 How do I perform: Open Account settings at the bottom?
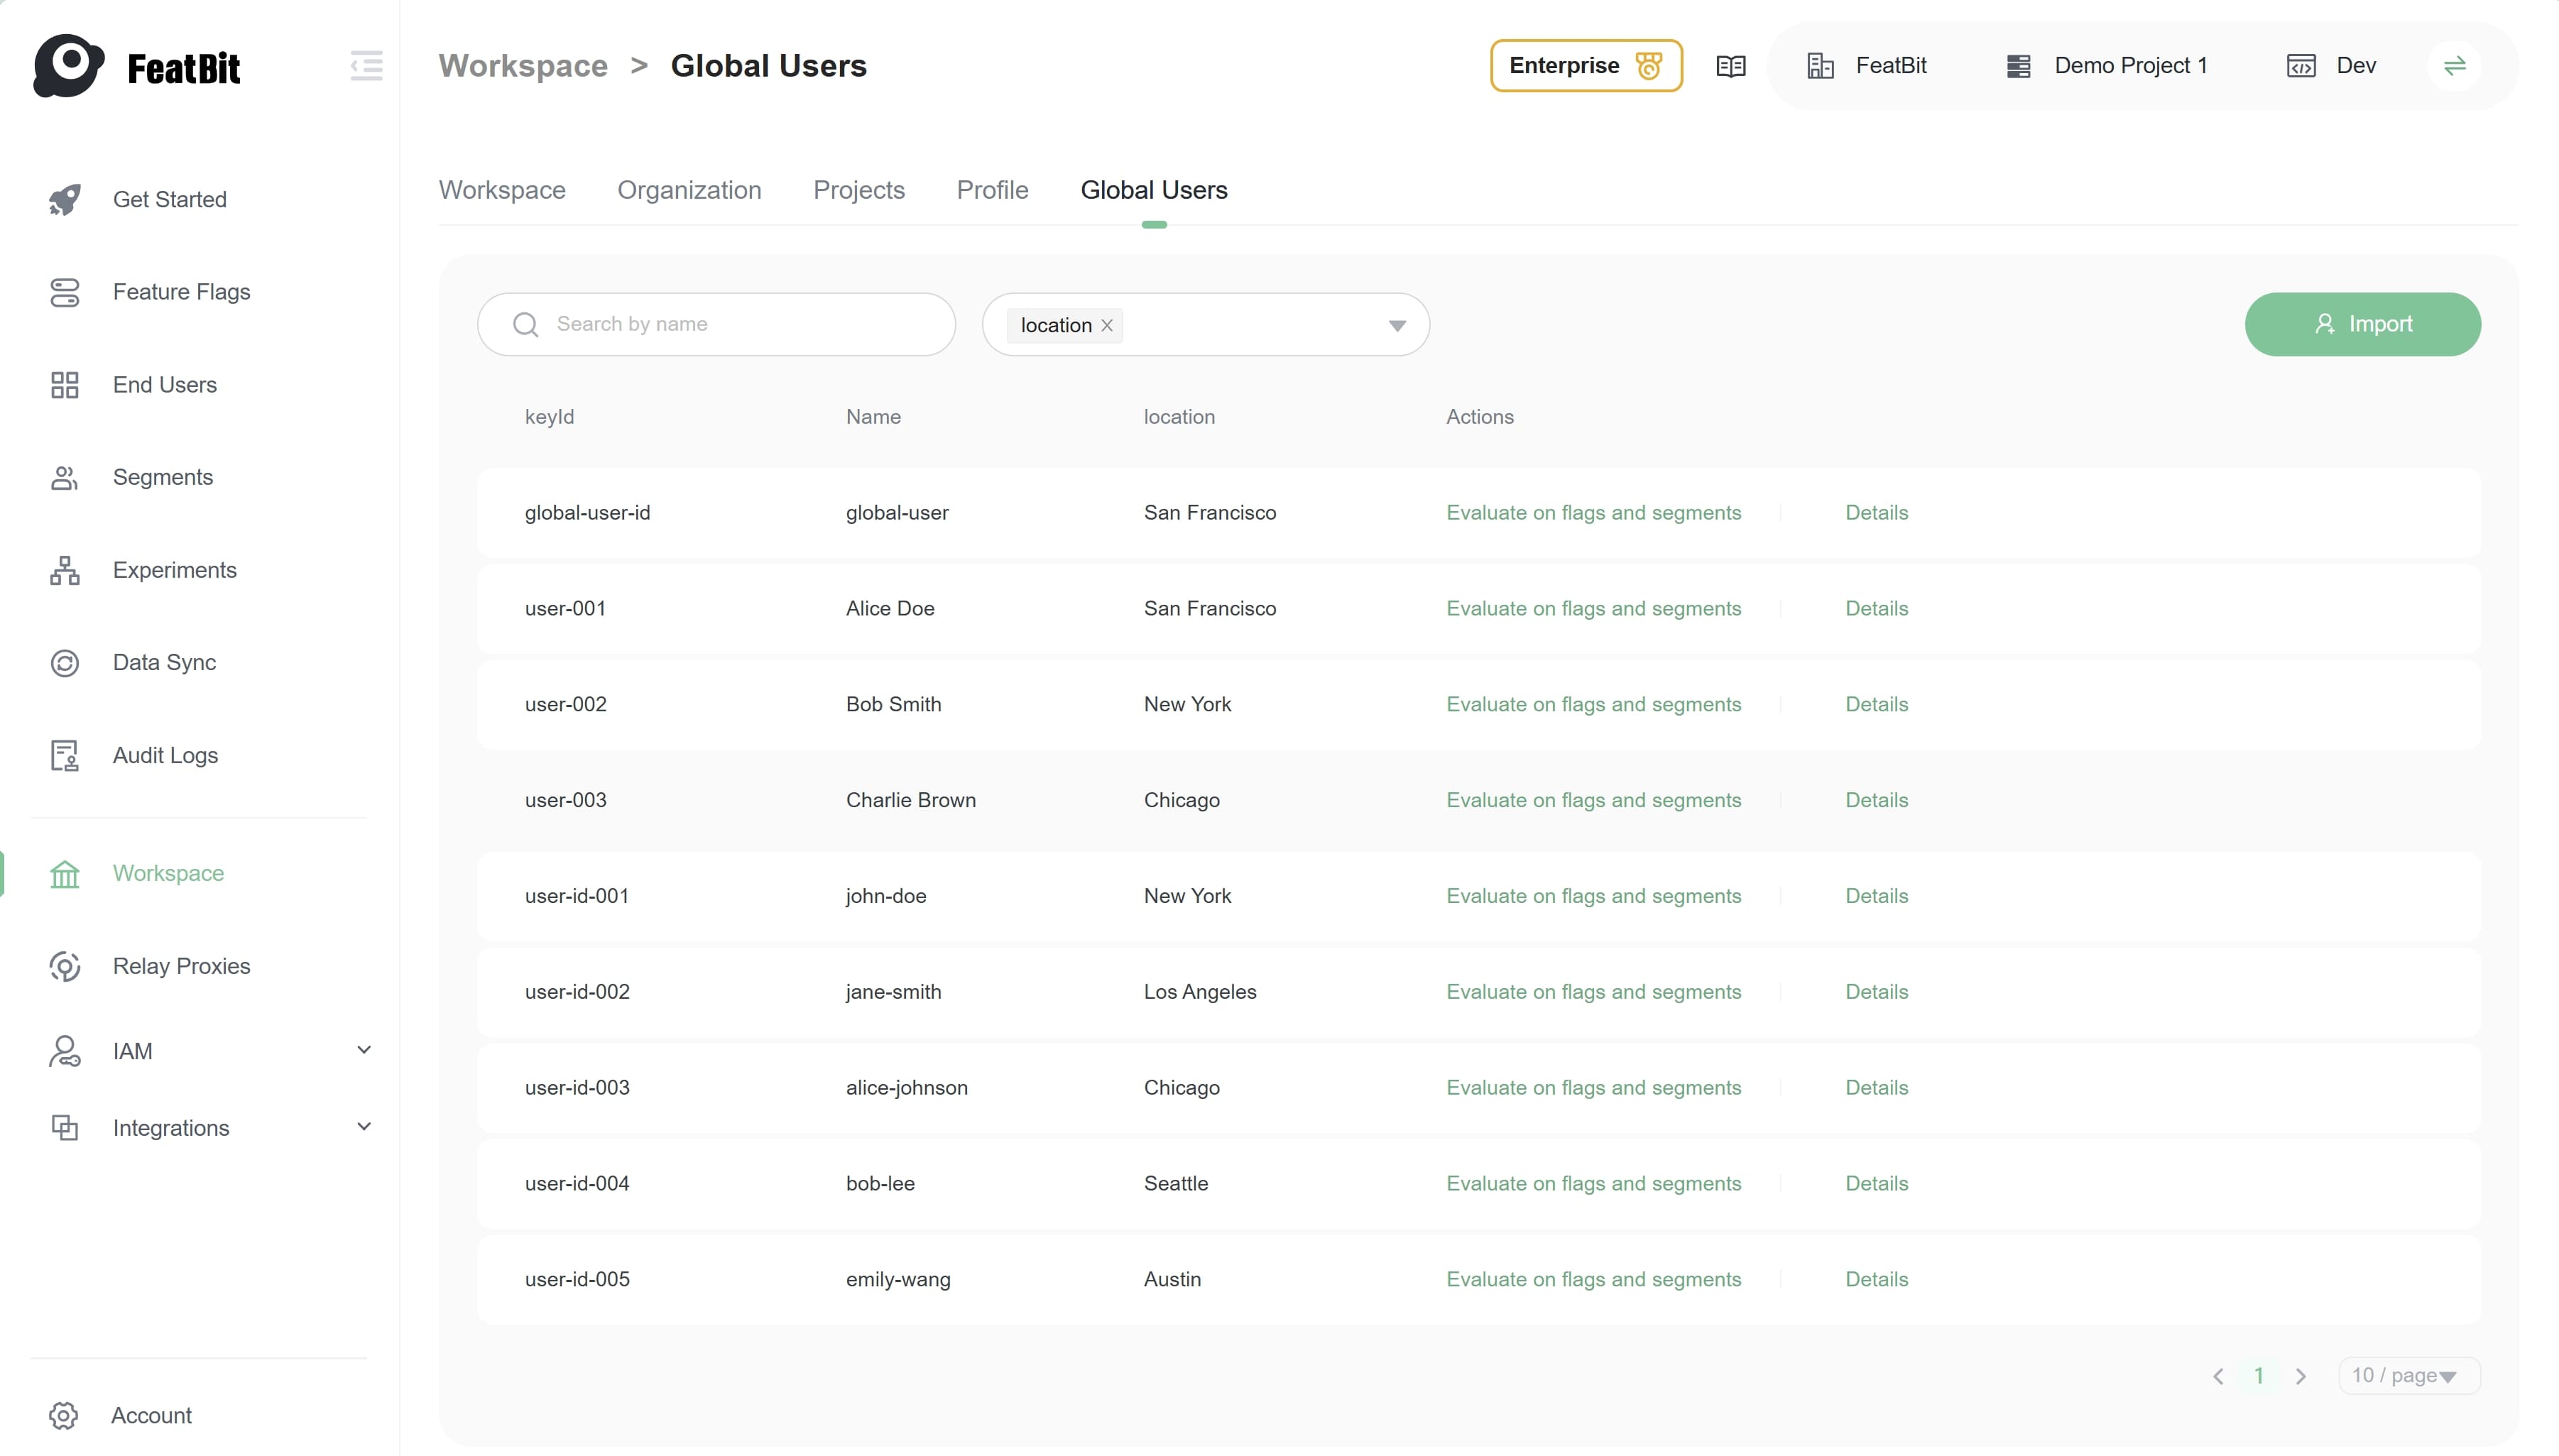tap(151, 1415)
